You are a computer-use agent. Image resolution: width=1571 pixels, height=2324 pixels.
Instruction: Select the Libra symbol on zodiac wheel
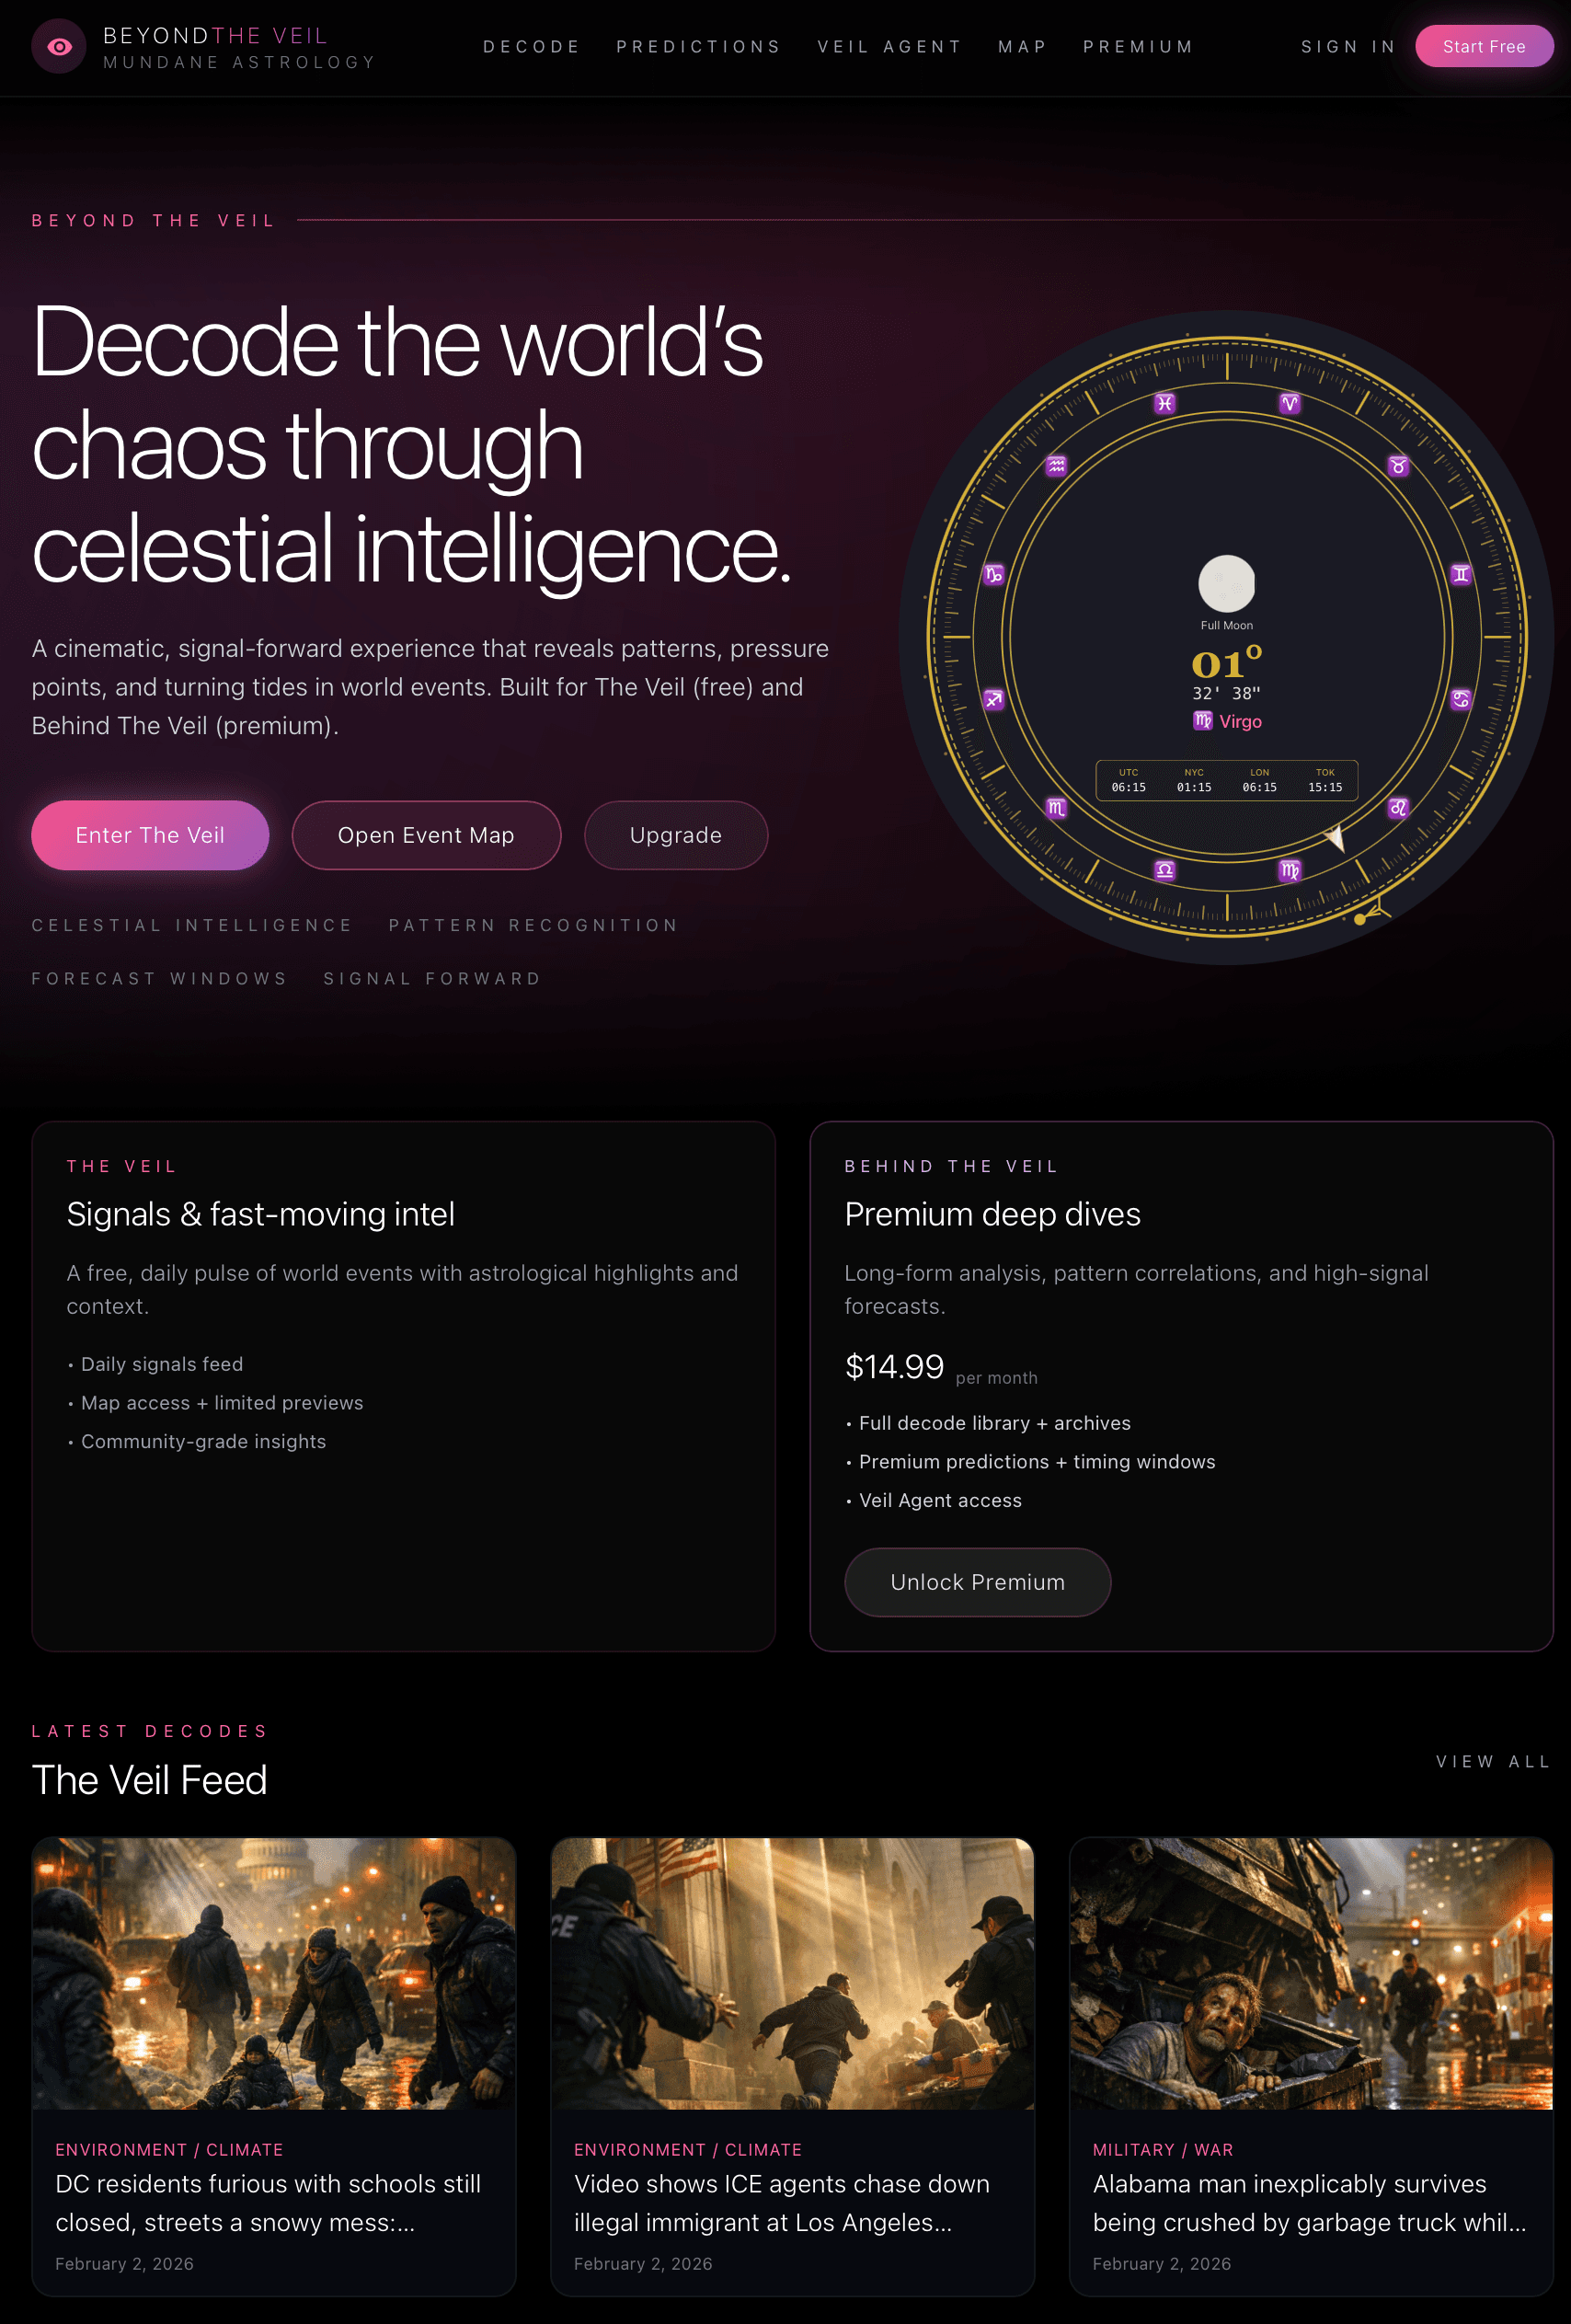click(1164, 870)
